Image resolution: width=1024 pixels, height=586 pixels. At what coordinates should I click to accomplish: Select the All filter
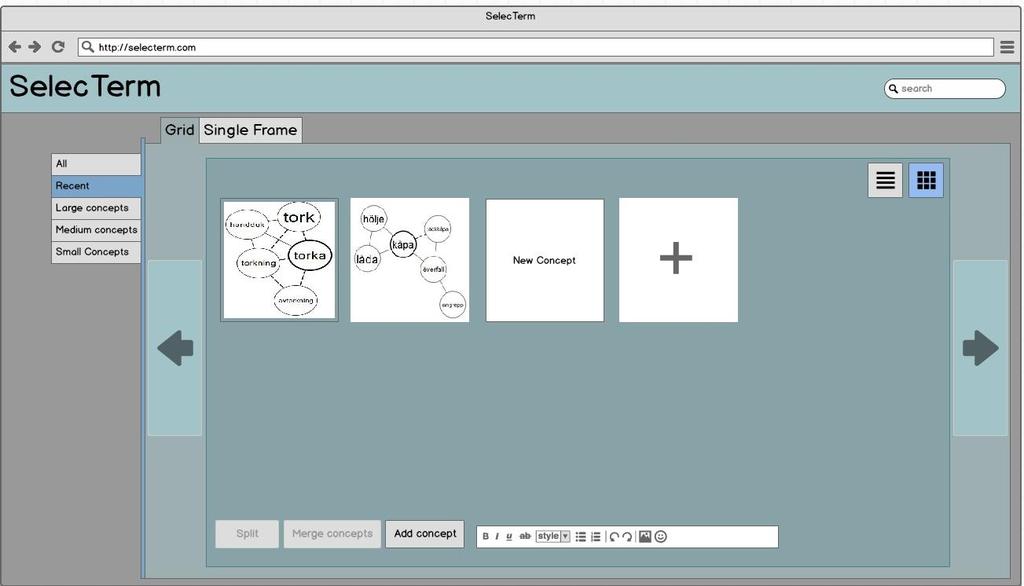[x=96, y=164]
